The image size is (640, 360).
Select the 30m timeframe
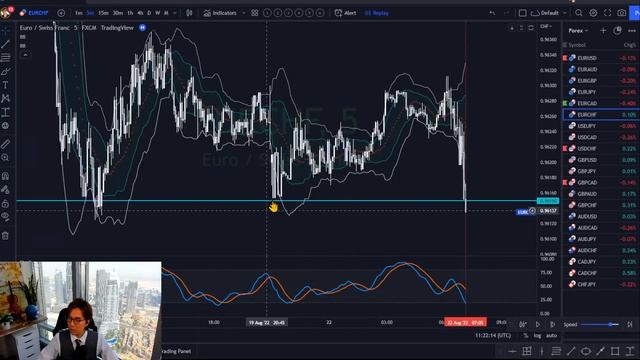(x=118, y=13)
